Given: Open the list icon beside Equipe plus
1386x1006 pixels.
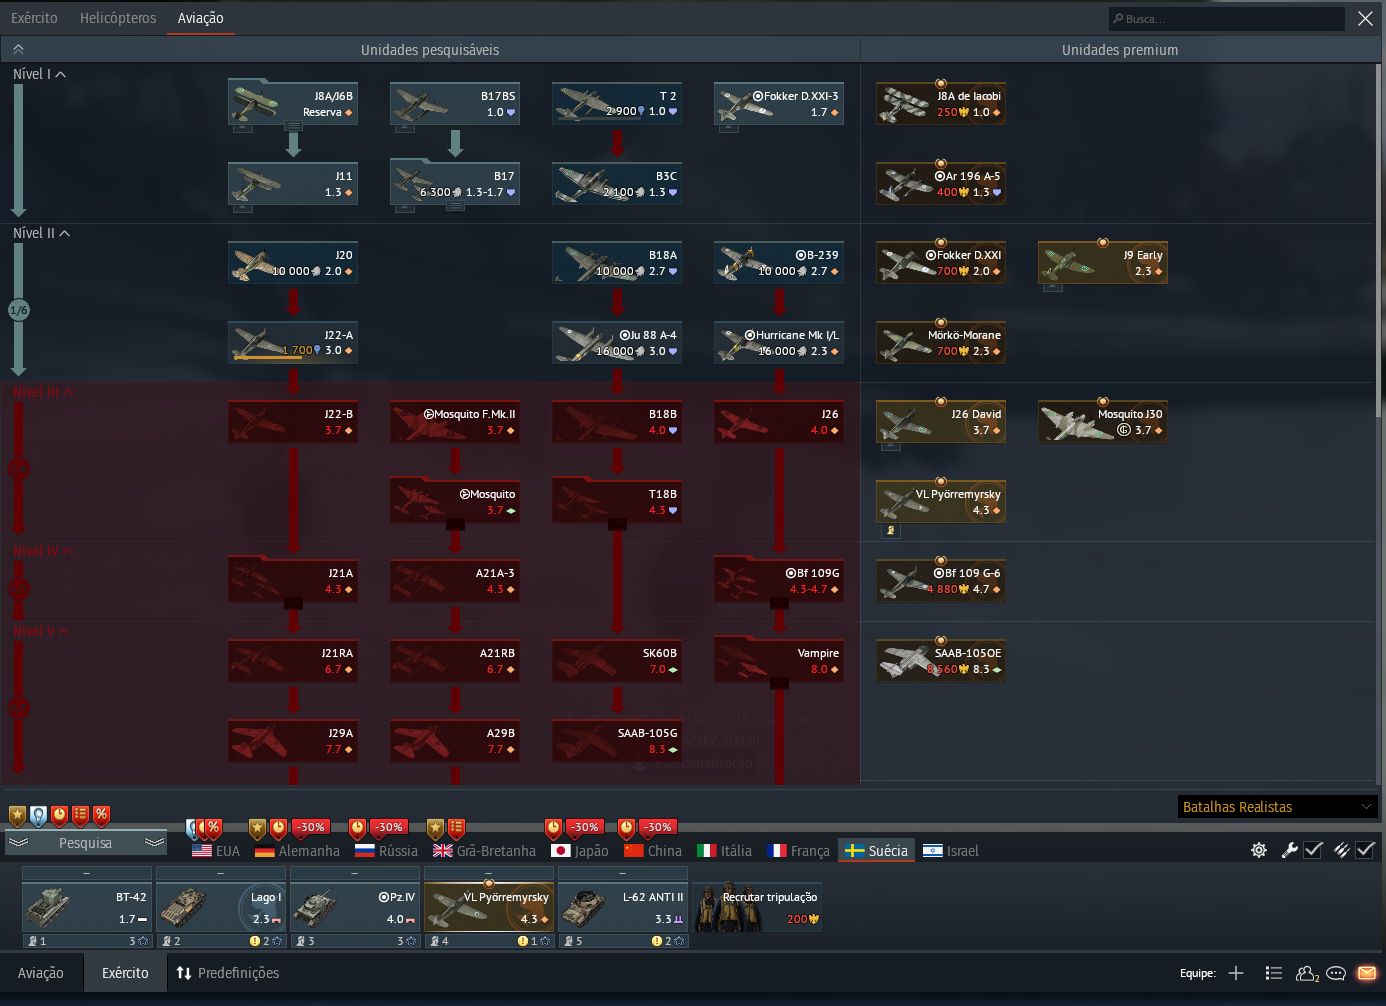Looking at the screenshot, I should click(1273, 973).
